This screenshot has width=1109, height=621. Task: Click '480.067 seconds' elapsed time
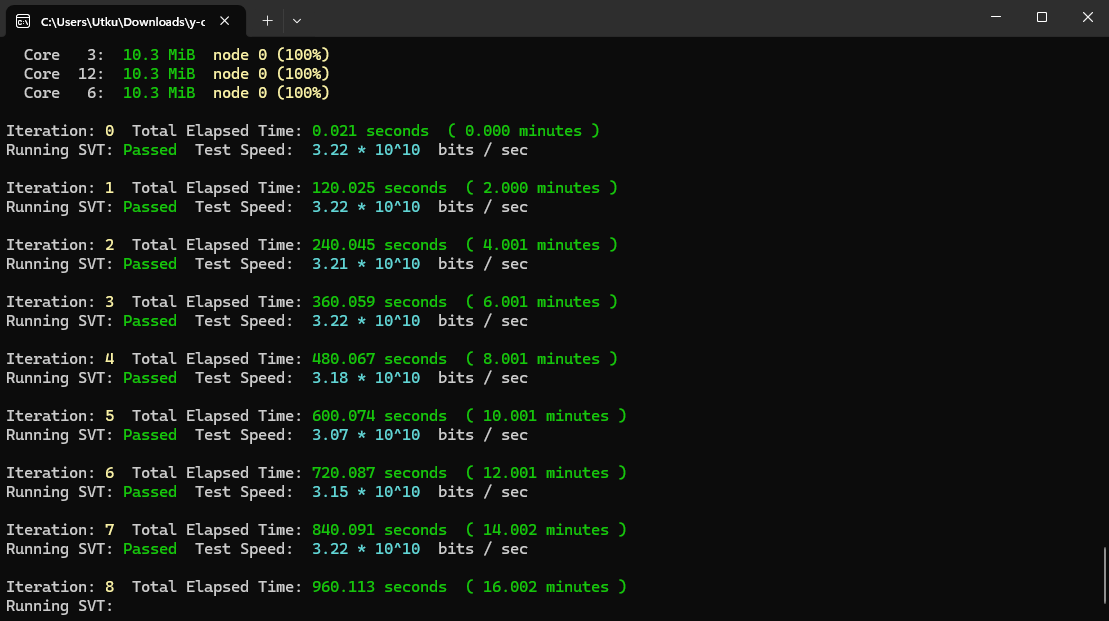(x=379, y=359)
